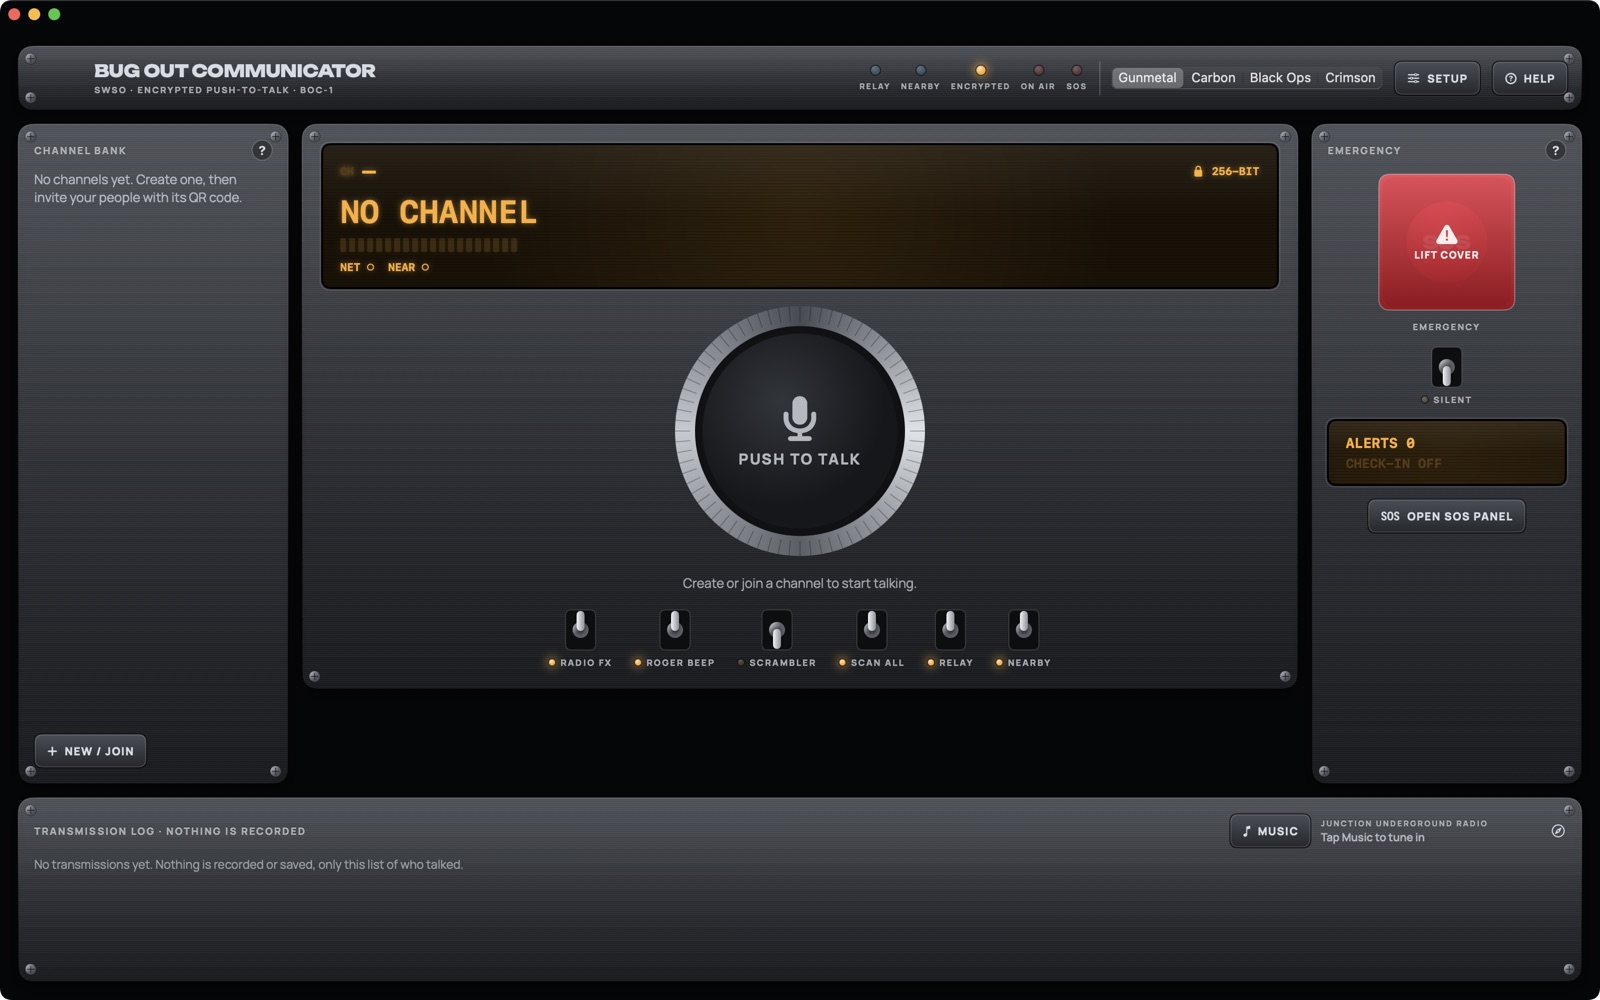Viewport: 1600px width, 1000px height.
Task: Click the ENCRYPTED status indicator light
Action: [981, 70]
